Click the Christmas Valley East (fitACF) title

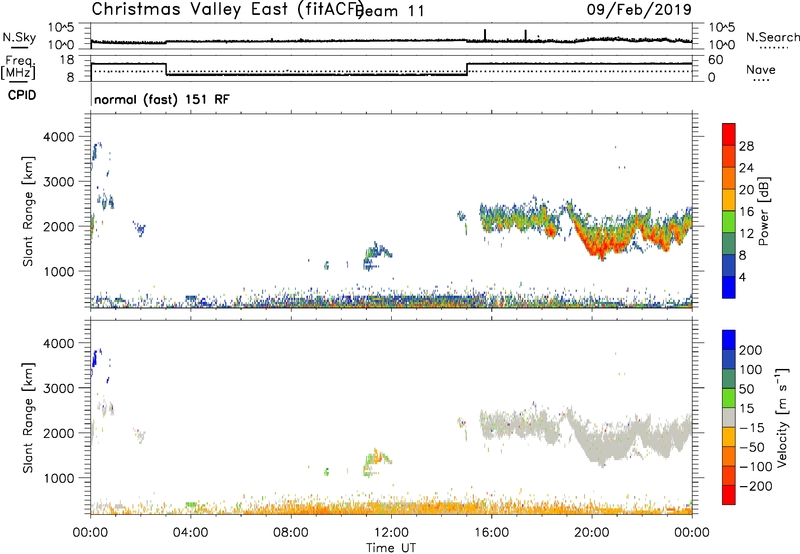[228, 9]
